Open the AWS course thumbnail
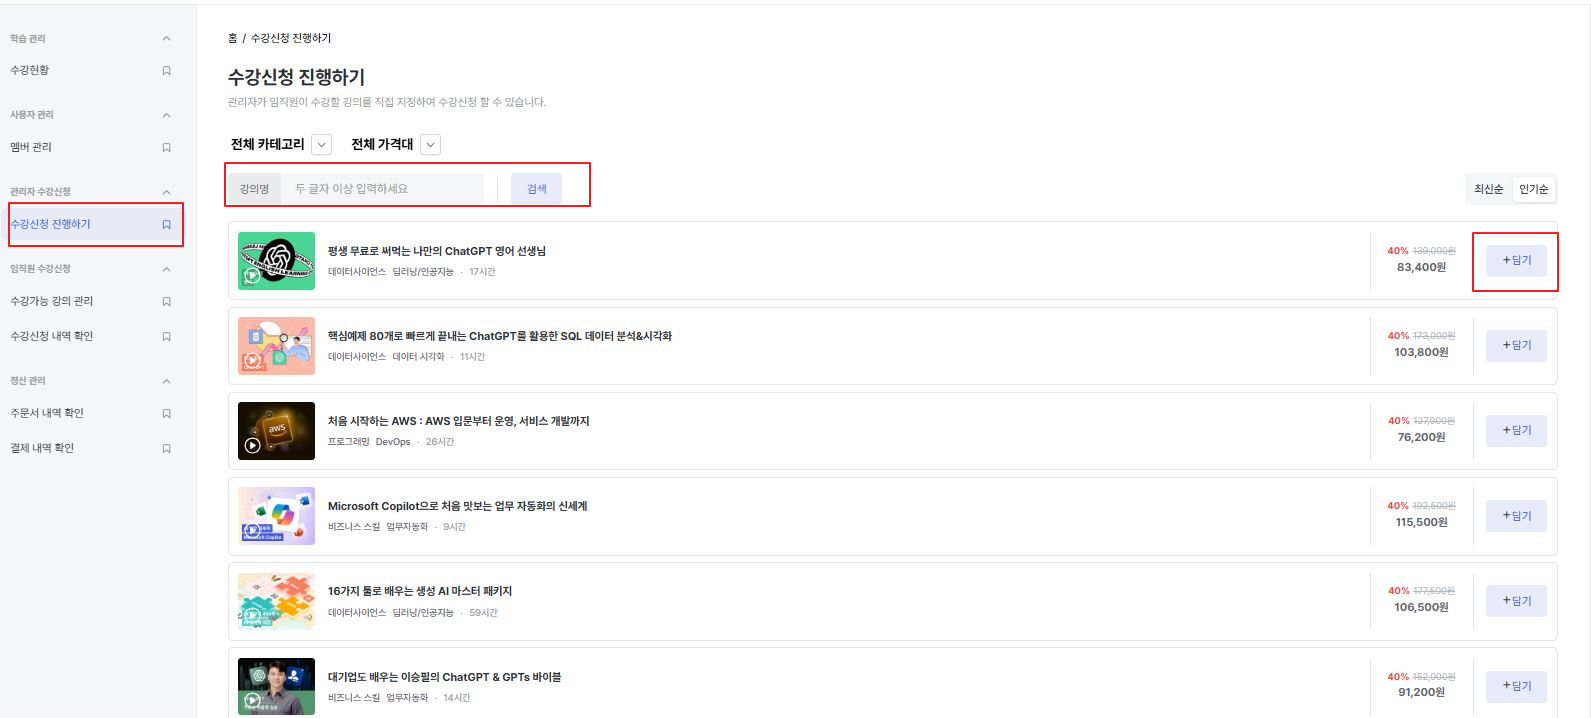Viewport: 1591px width, 718px height. [x=276, y=431]
